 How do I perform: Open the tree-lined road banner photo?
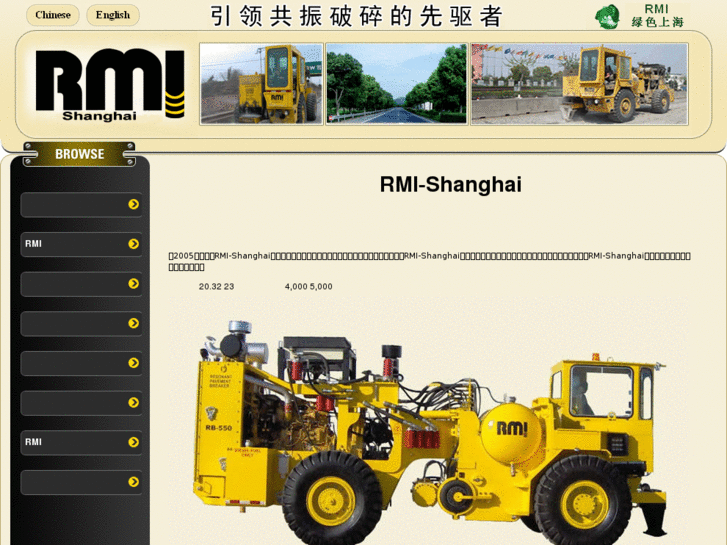point(396,84)
